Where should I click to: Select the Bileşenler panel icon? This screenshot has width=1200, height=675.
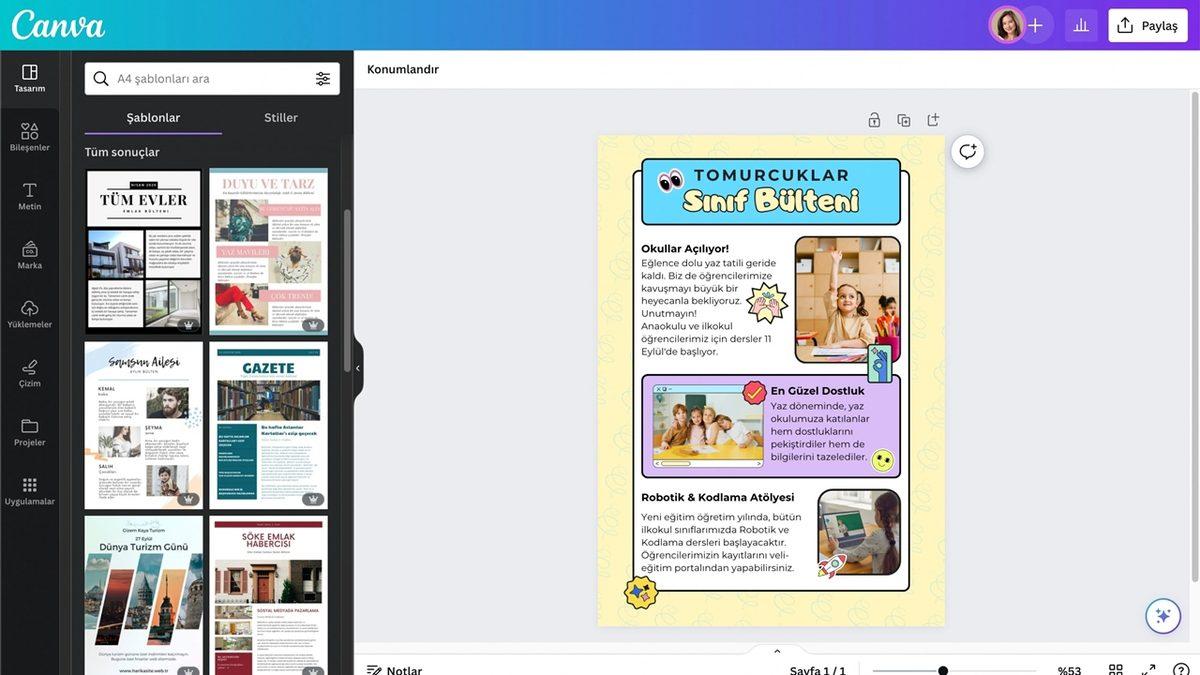coord(29,130)
